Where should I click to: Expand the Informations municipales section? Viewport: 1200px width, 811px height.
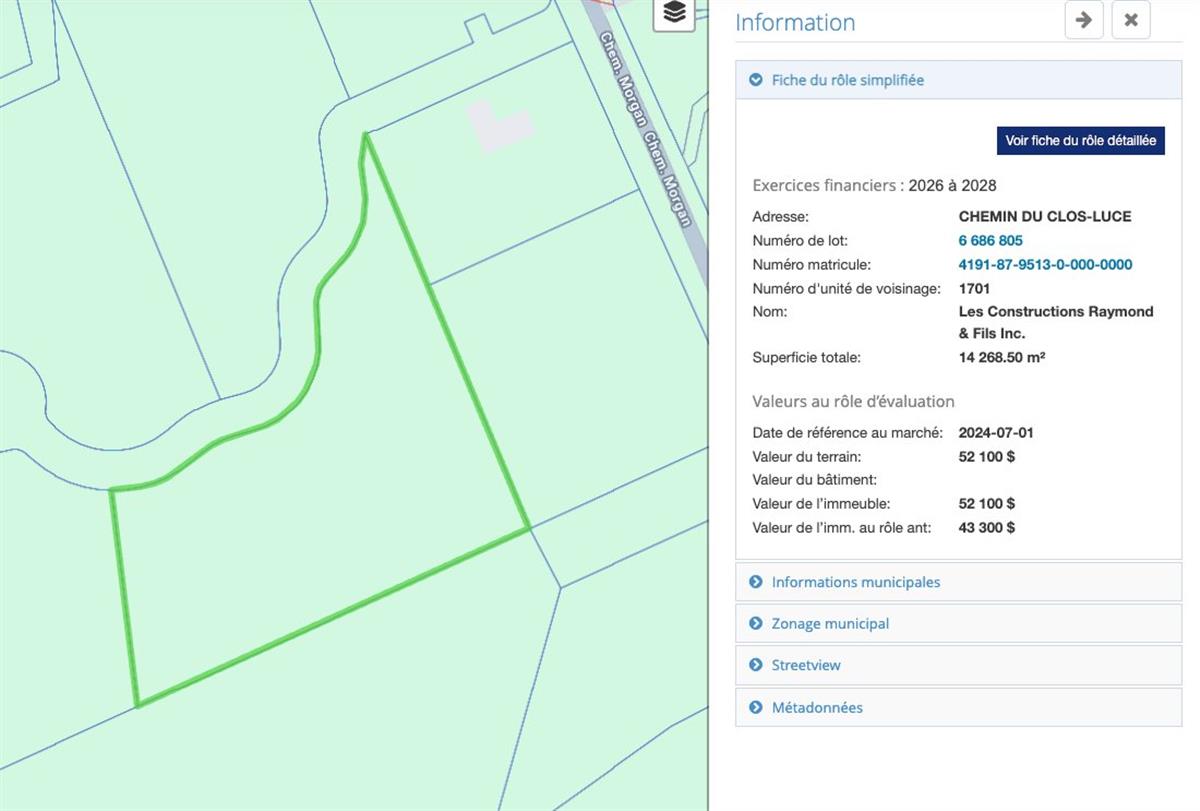pyautogui.click(x=958, y=582)
